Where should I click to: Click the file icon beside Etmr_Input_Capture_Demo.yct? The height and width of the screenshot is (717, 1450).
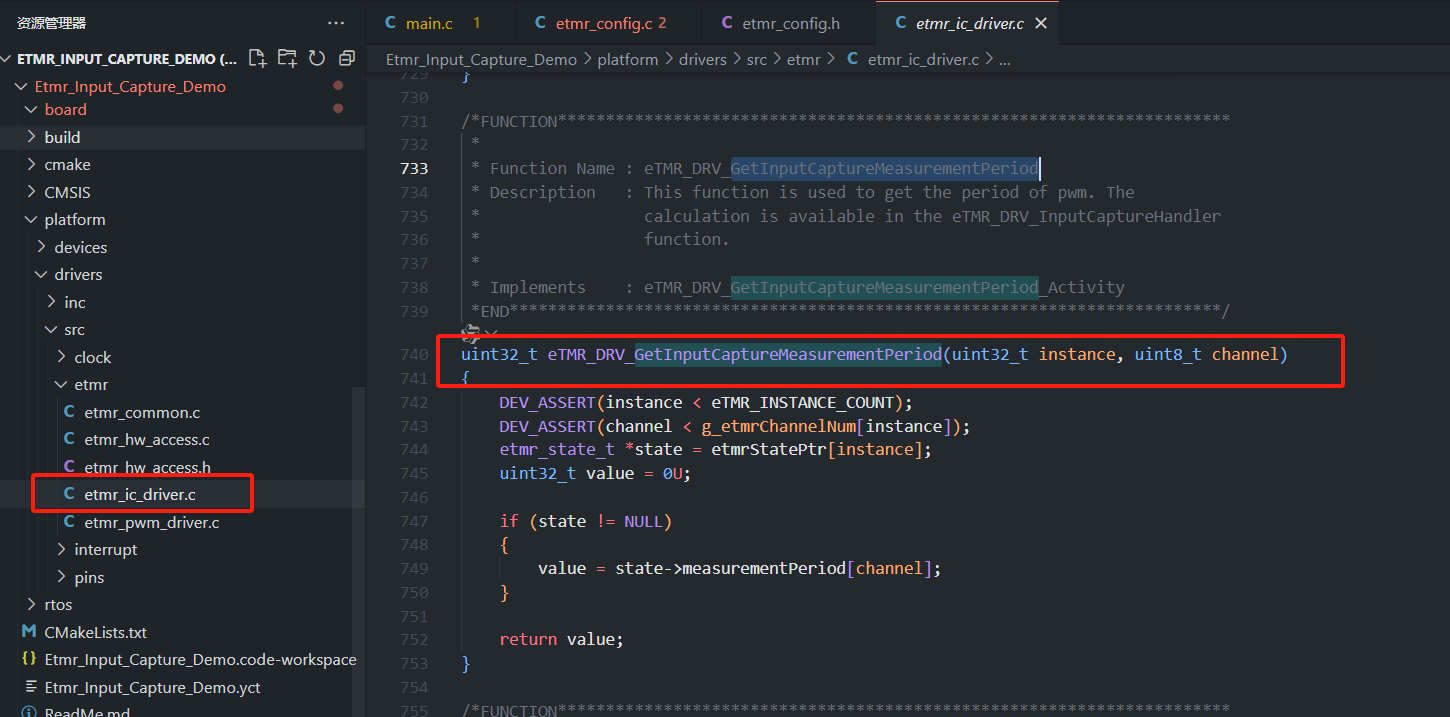coord(29,687)
